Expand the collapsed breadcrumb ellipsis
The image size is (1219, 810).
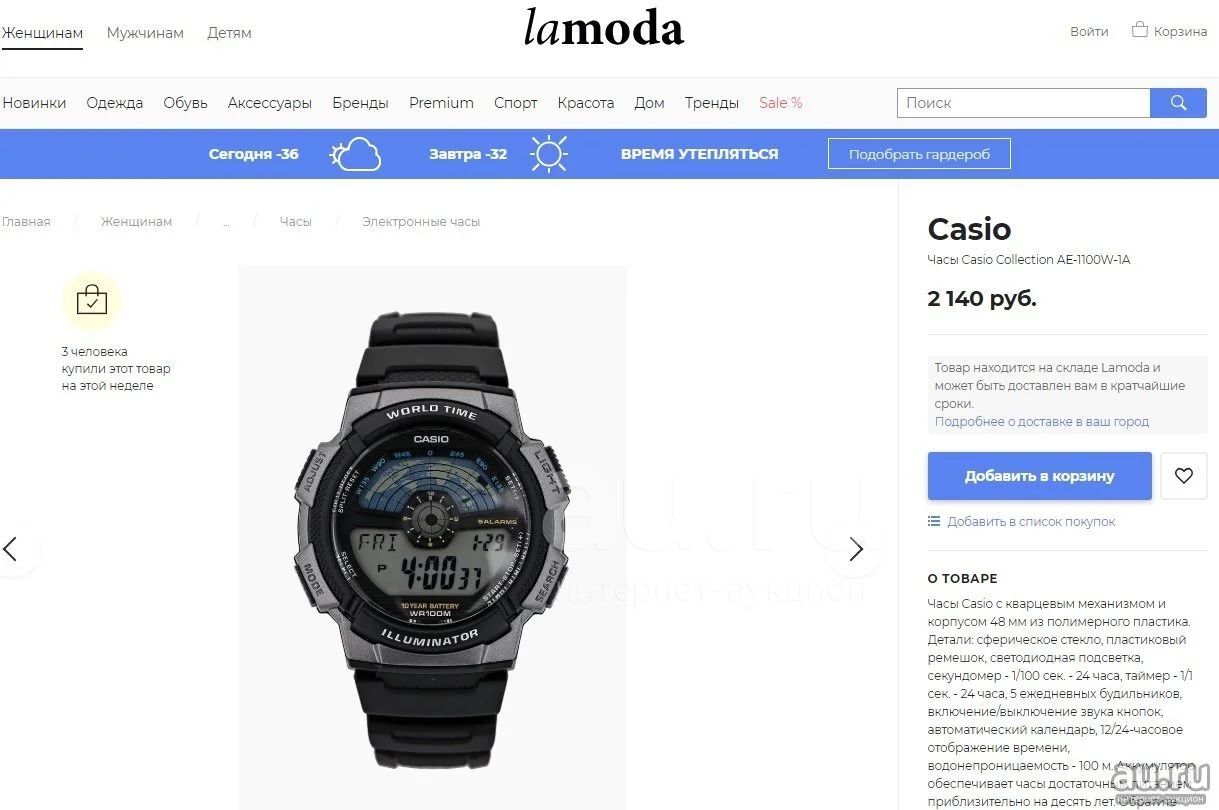pos(226,222)
